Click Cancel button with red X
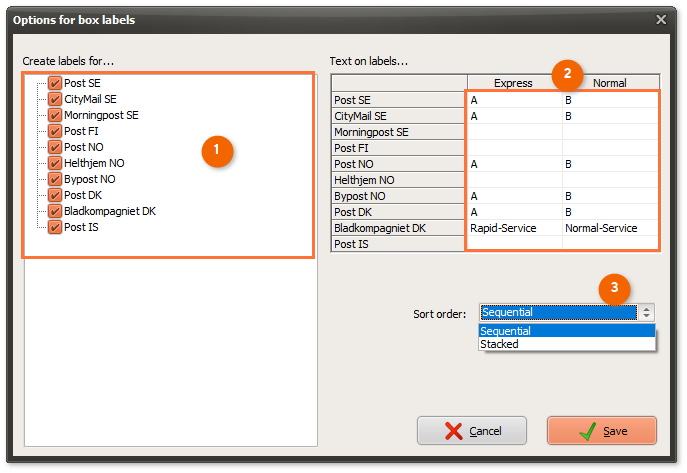687x473 pixels. (x=472, y=431)
